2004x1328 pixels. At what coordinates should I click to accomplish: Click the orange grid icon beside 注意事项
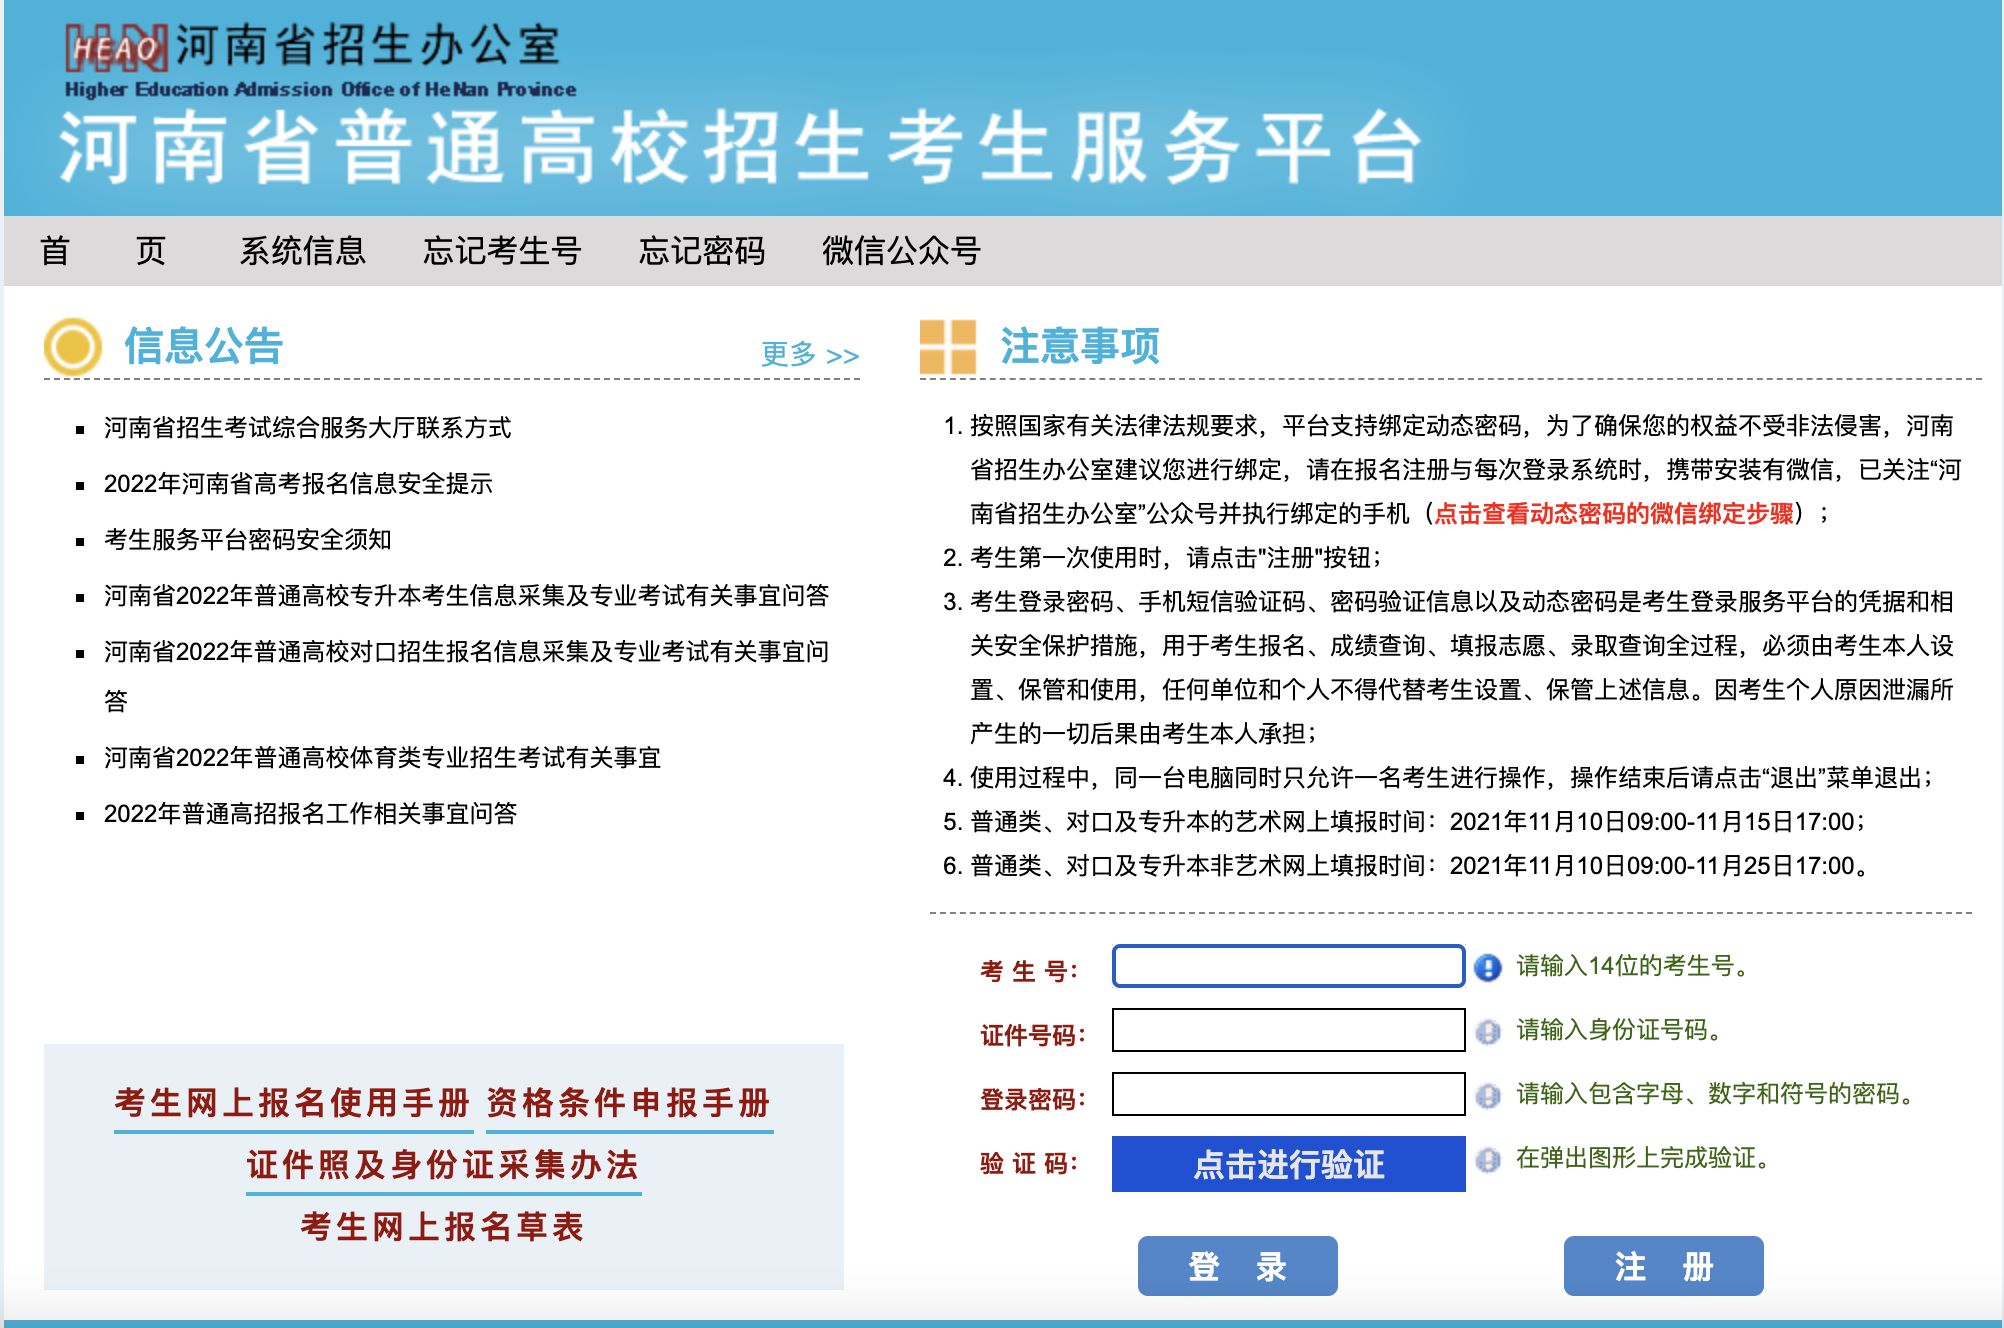click(x=947, y=347)
